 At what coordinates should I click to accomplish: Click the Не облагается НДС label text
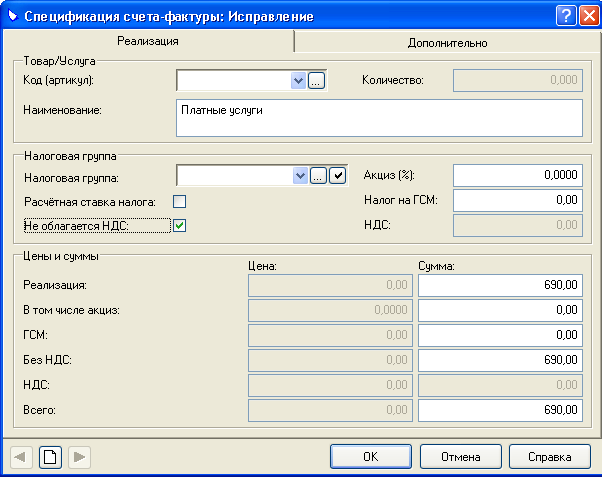(x=76, y=226)
